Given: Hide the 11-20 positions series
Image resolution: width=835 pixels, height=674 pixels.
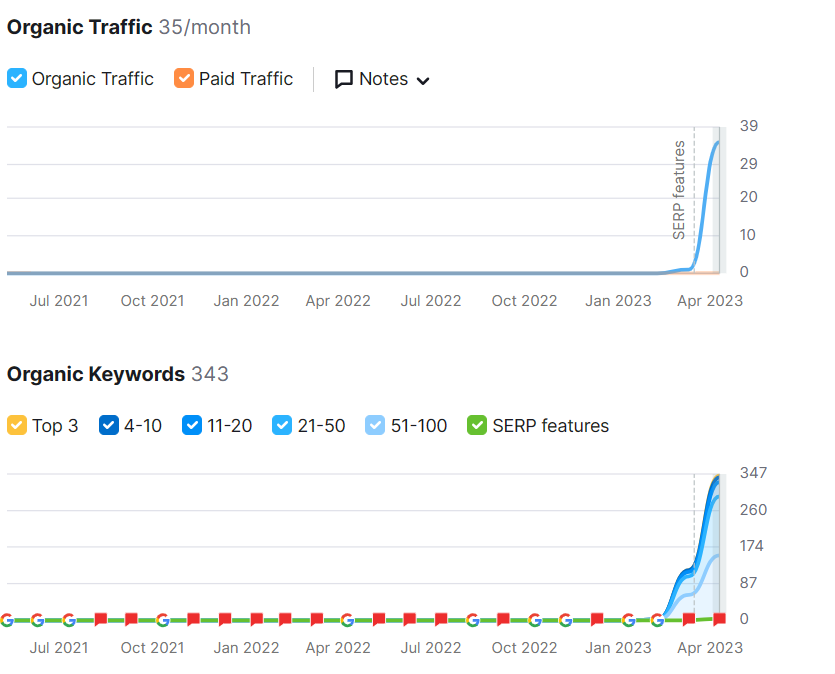Looking at the screenshot, I should [192, 426].
